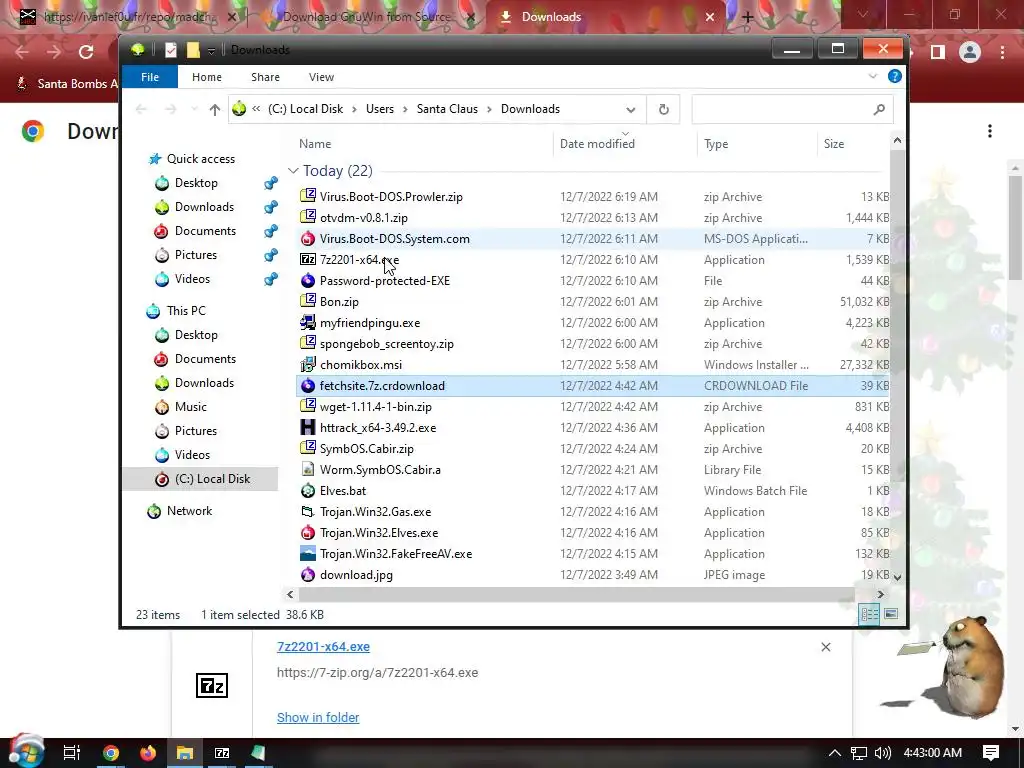This screenshot has height=768, width=1024.
Task: Select Desktop under Quick access
Action: pos(196,183)
